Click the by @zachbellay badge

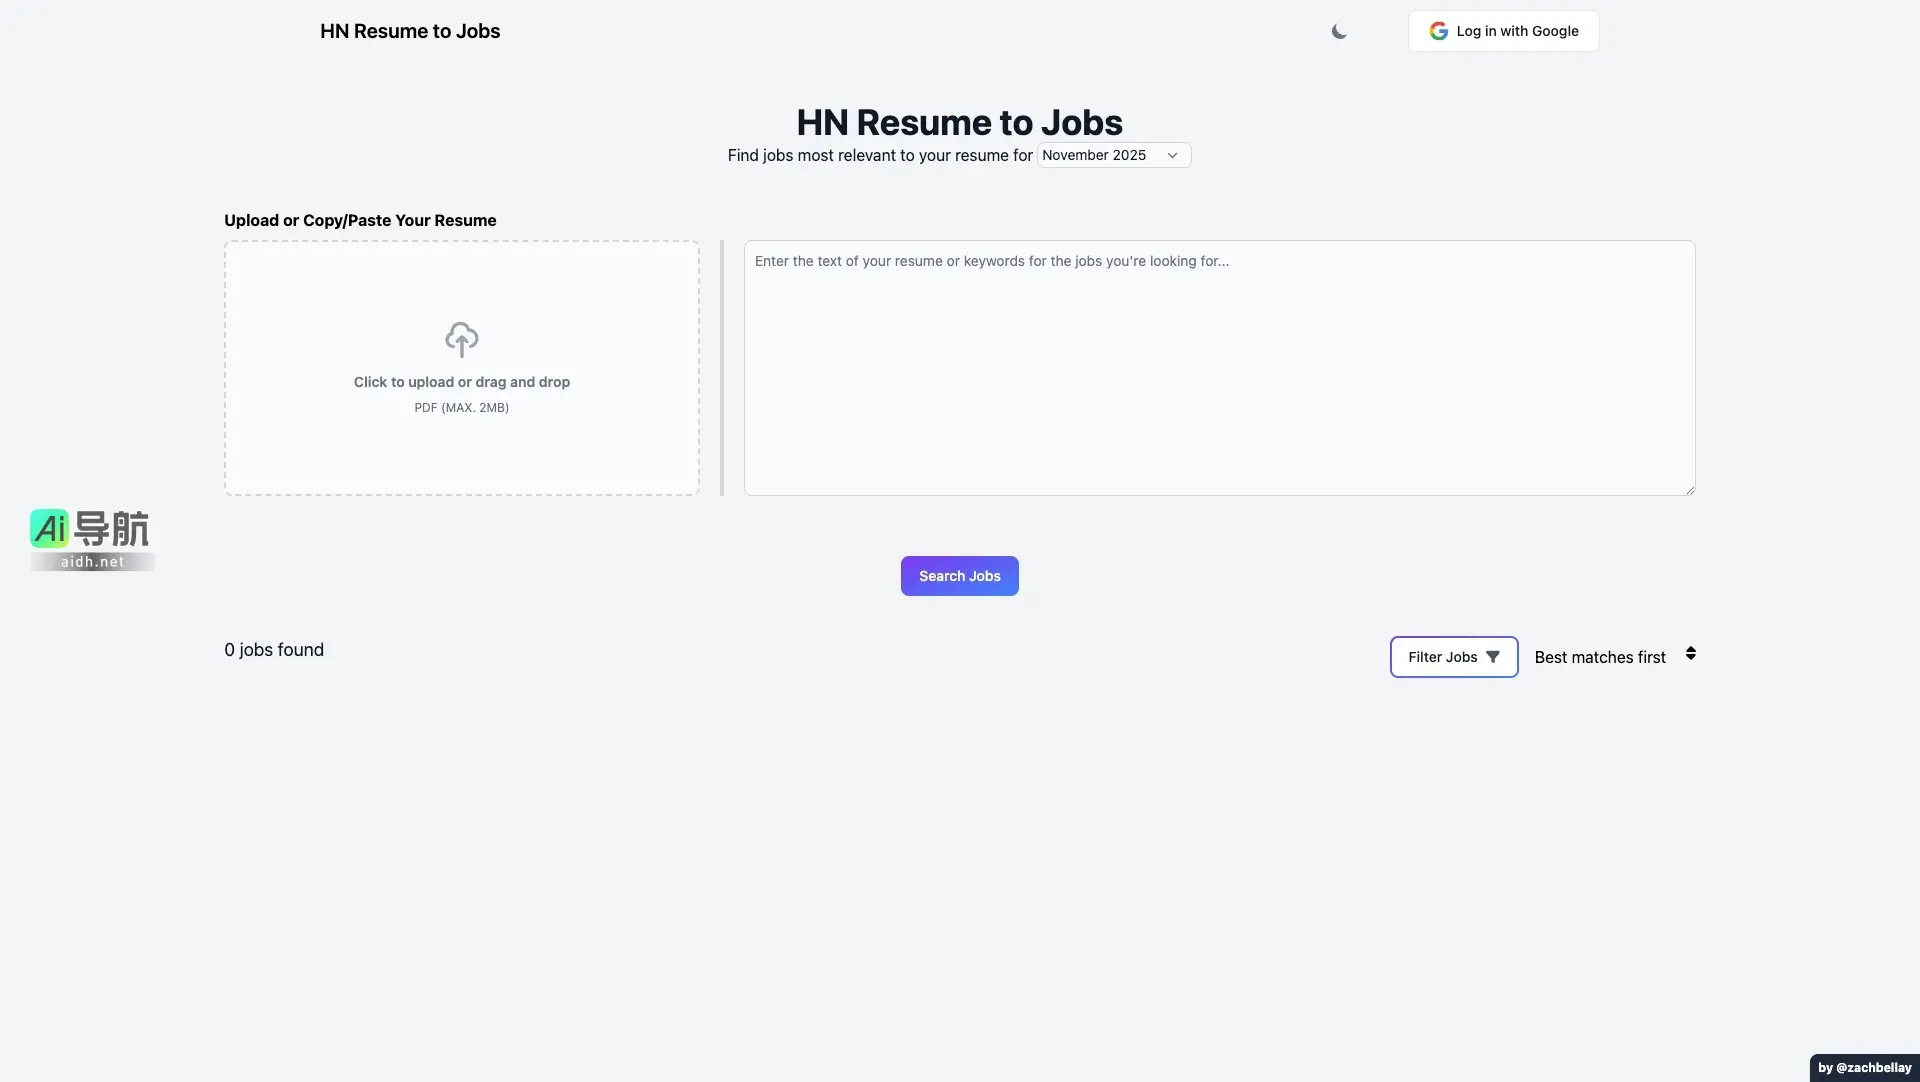(x=1864, y=1067)
